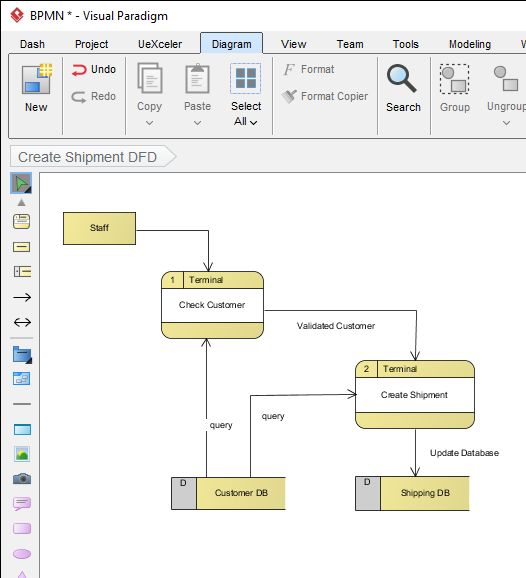Select the one-way Data Flow arrow tool

[x=22, y=297]
